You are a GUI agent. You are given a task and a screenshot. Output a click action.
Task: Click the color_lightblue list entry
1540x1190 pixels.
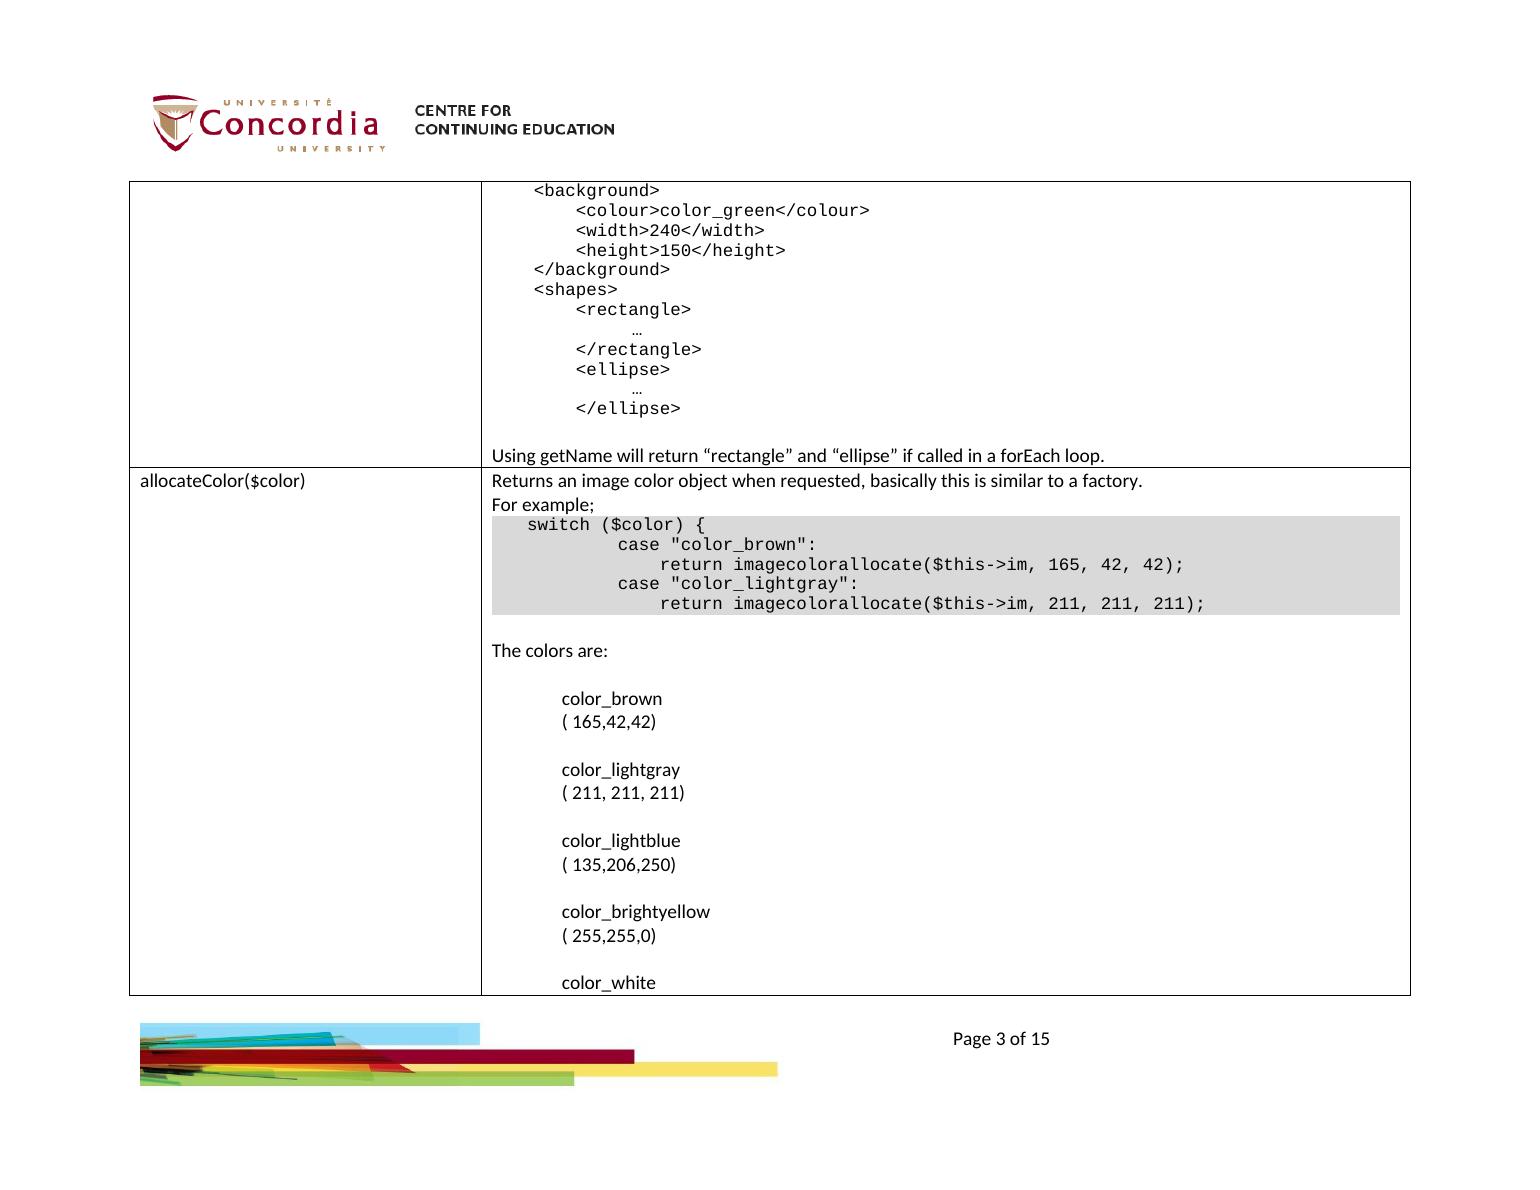tap(620, 841)
